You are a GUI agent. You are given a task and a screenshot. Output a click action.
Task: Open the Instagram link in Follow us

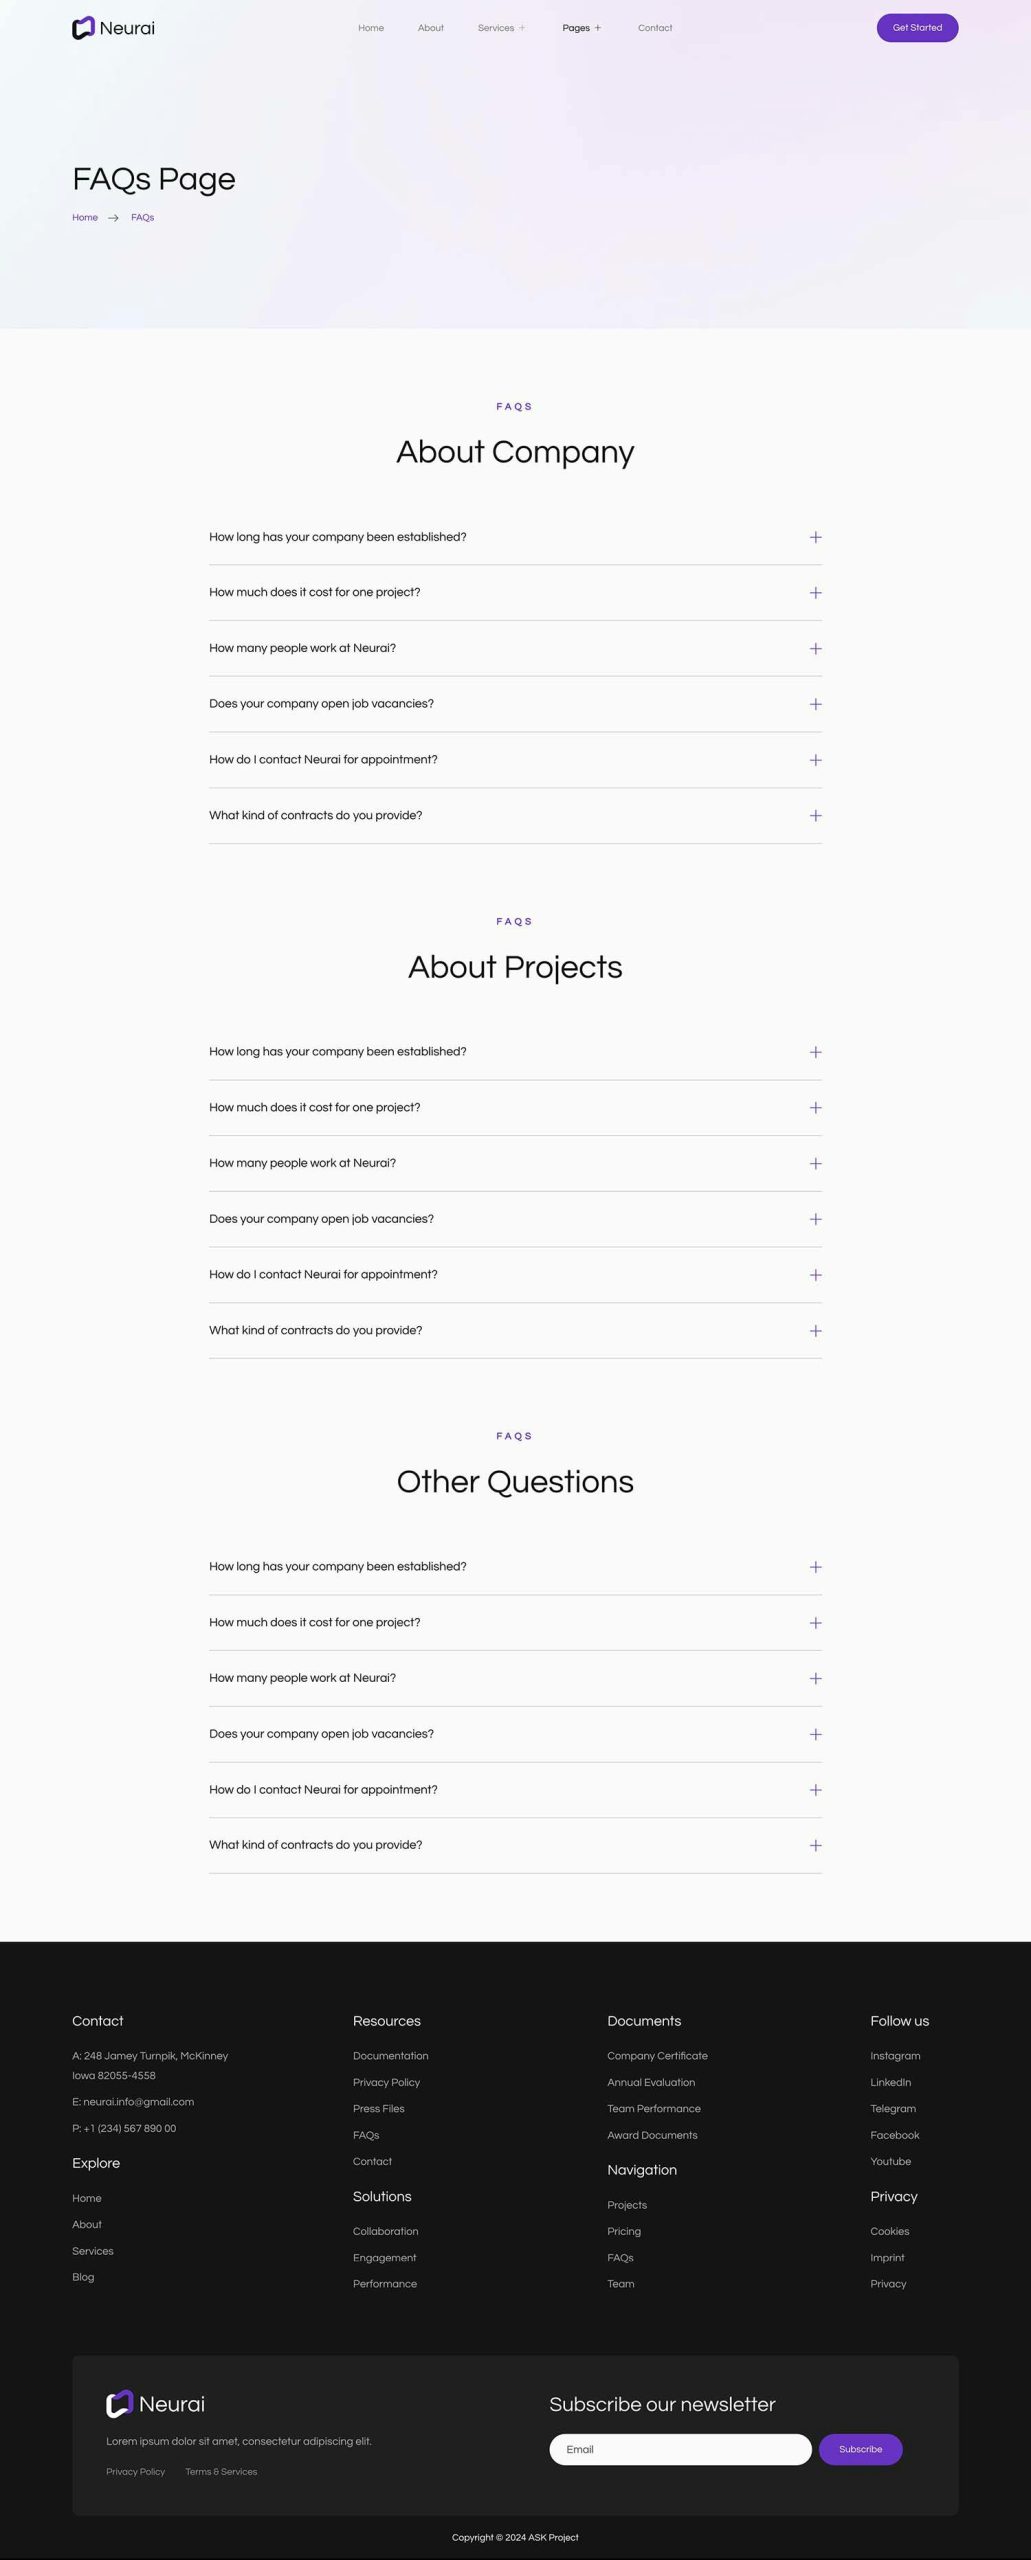point(895,2056)
